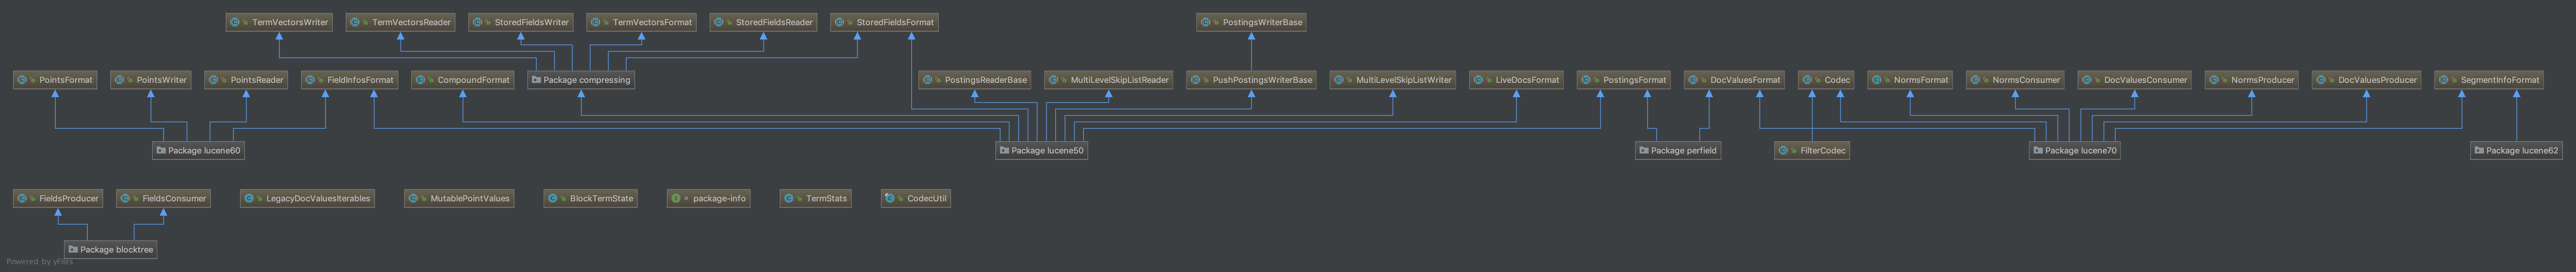Screen dimensions: 2576x272
Task: Select the DocValuesConsumer node
Action: (x=2135, y=80)
